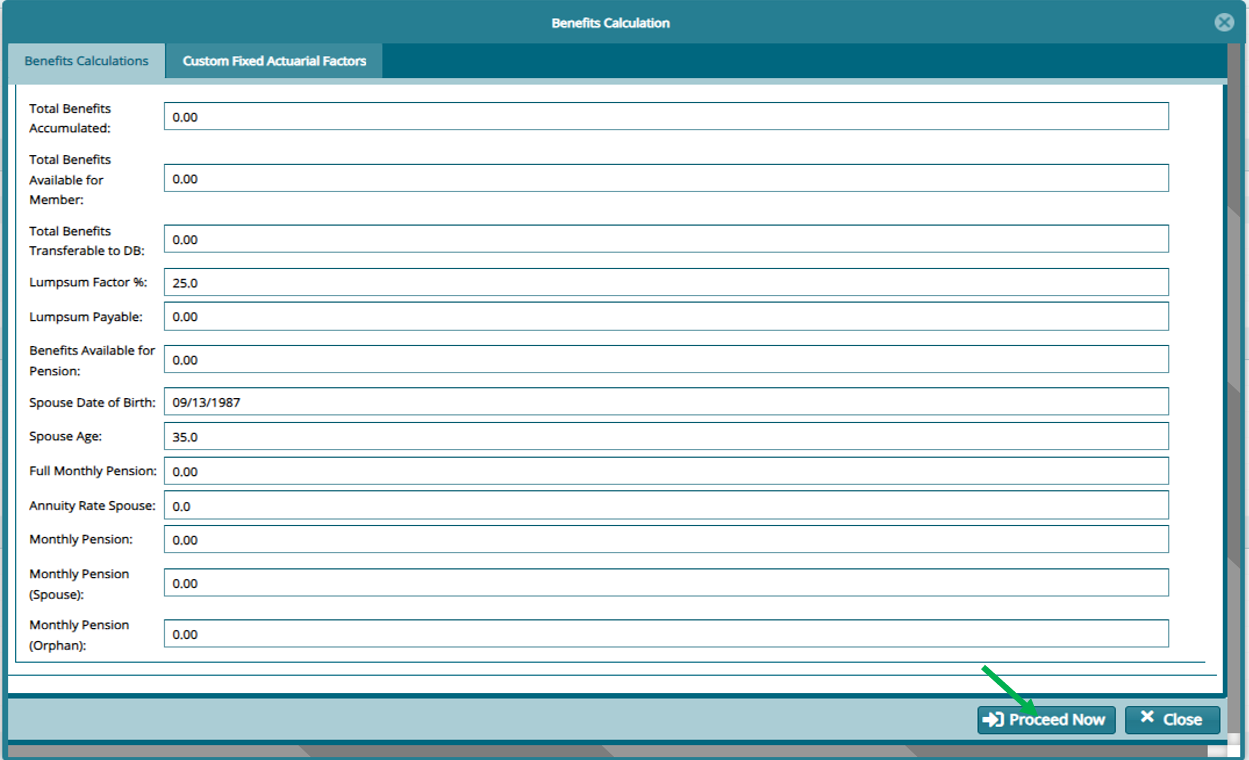Click the Proceed Now button
The height and width of the screenshot is (760, 1249).
point(1046,720)
